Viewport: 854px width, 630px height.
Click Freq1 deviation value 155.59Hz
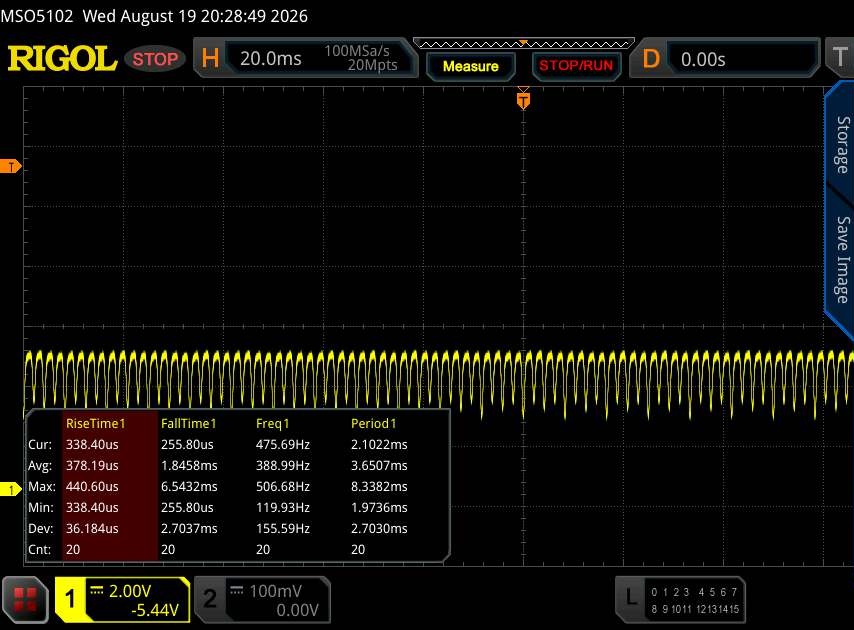[x=283, y=528]
